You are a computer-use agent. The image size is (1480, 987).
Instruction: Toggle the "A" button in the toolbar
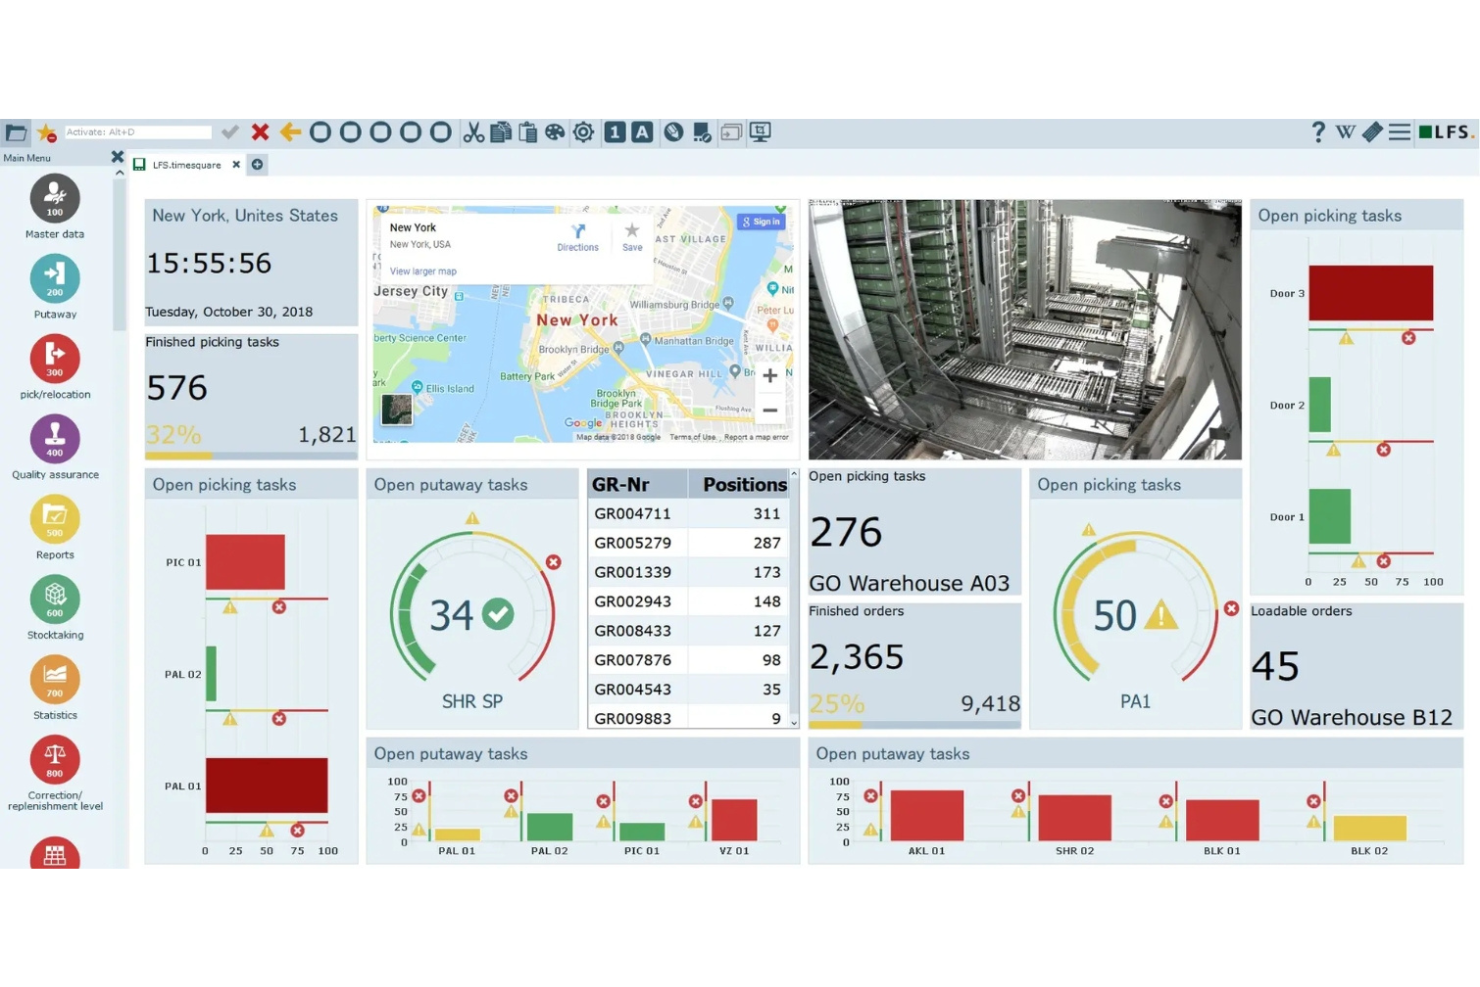point(641,131)
